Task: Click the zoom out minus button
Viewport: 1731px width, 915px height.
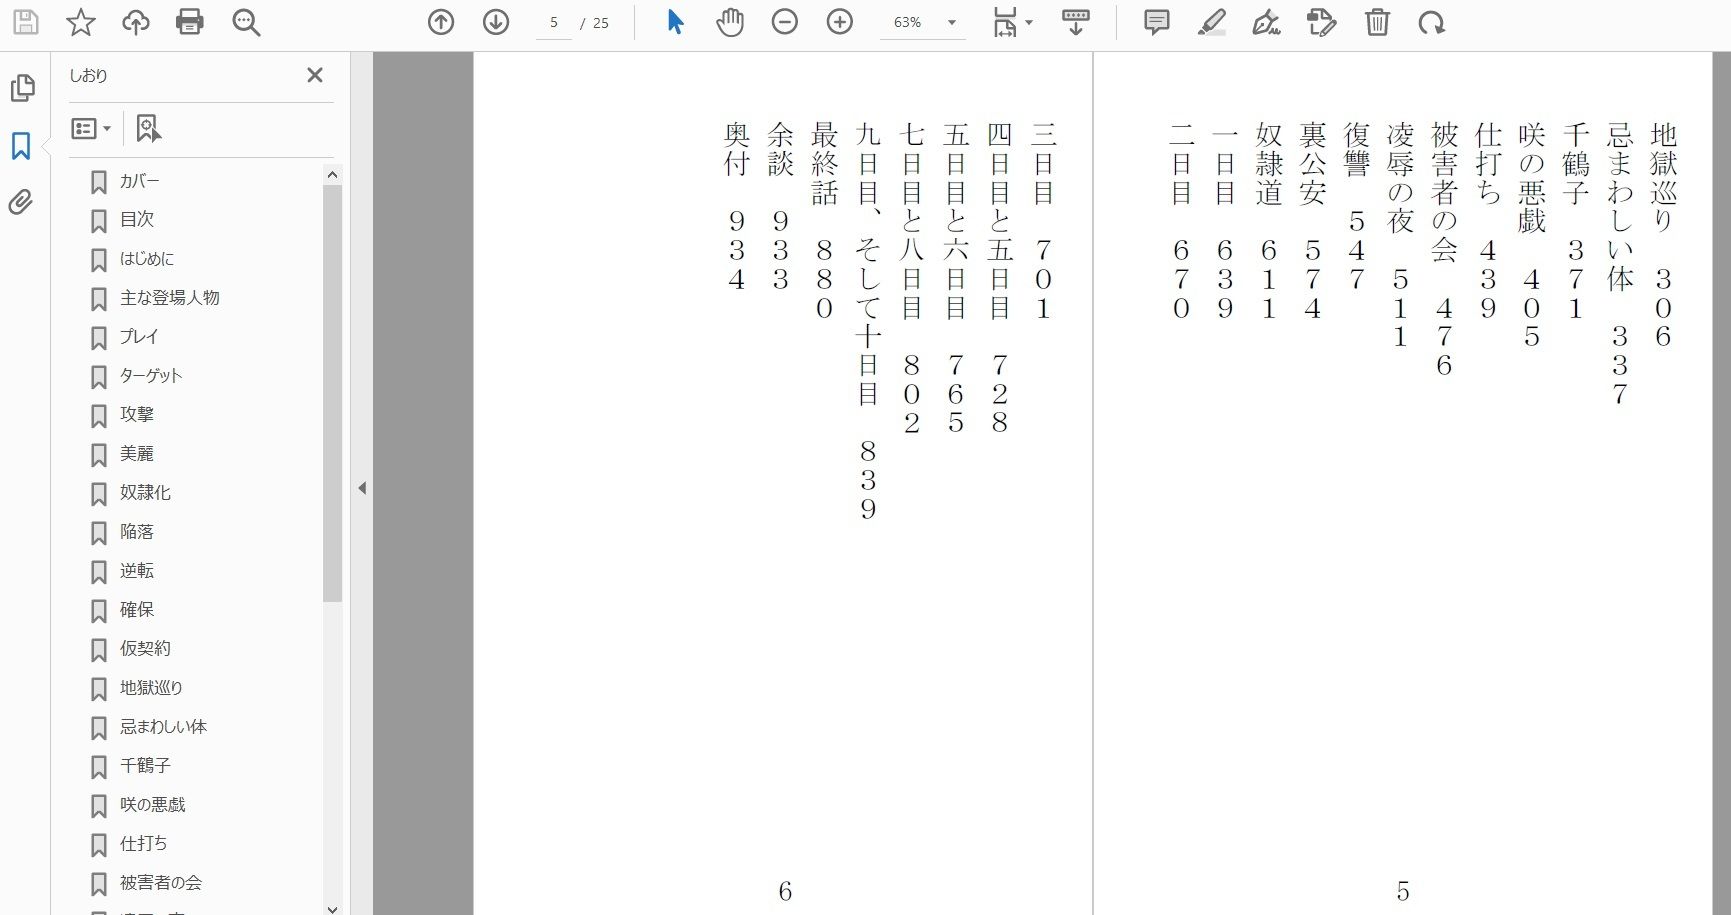Action: point(785,22)
